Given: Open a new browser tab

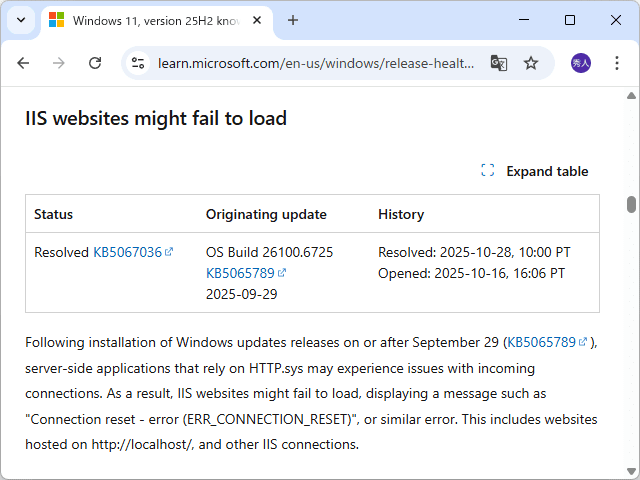Looking at the screenshot, I should 293,20.
